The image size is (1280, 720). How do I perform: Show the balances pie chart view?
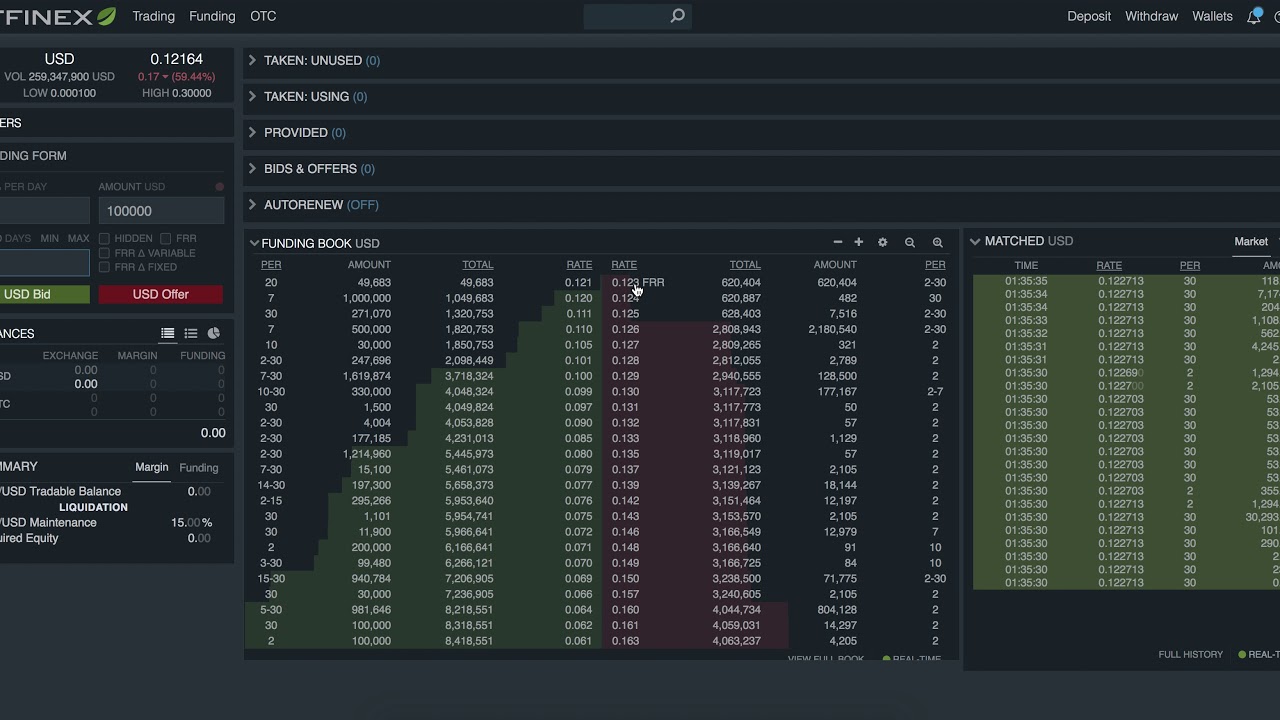click(x=214, y=333)
